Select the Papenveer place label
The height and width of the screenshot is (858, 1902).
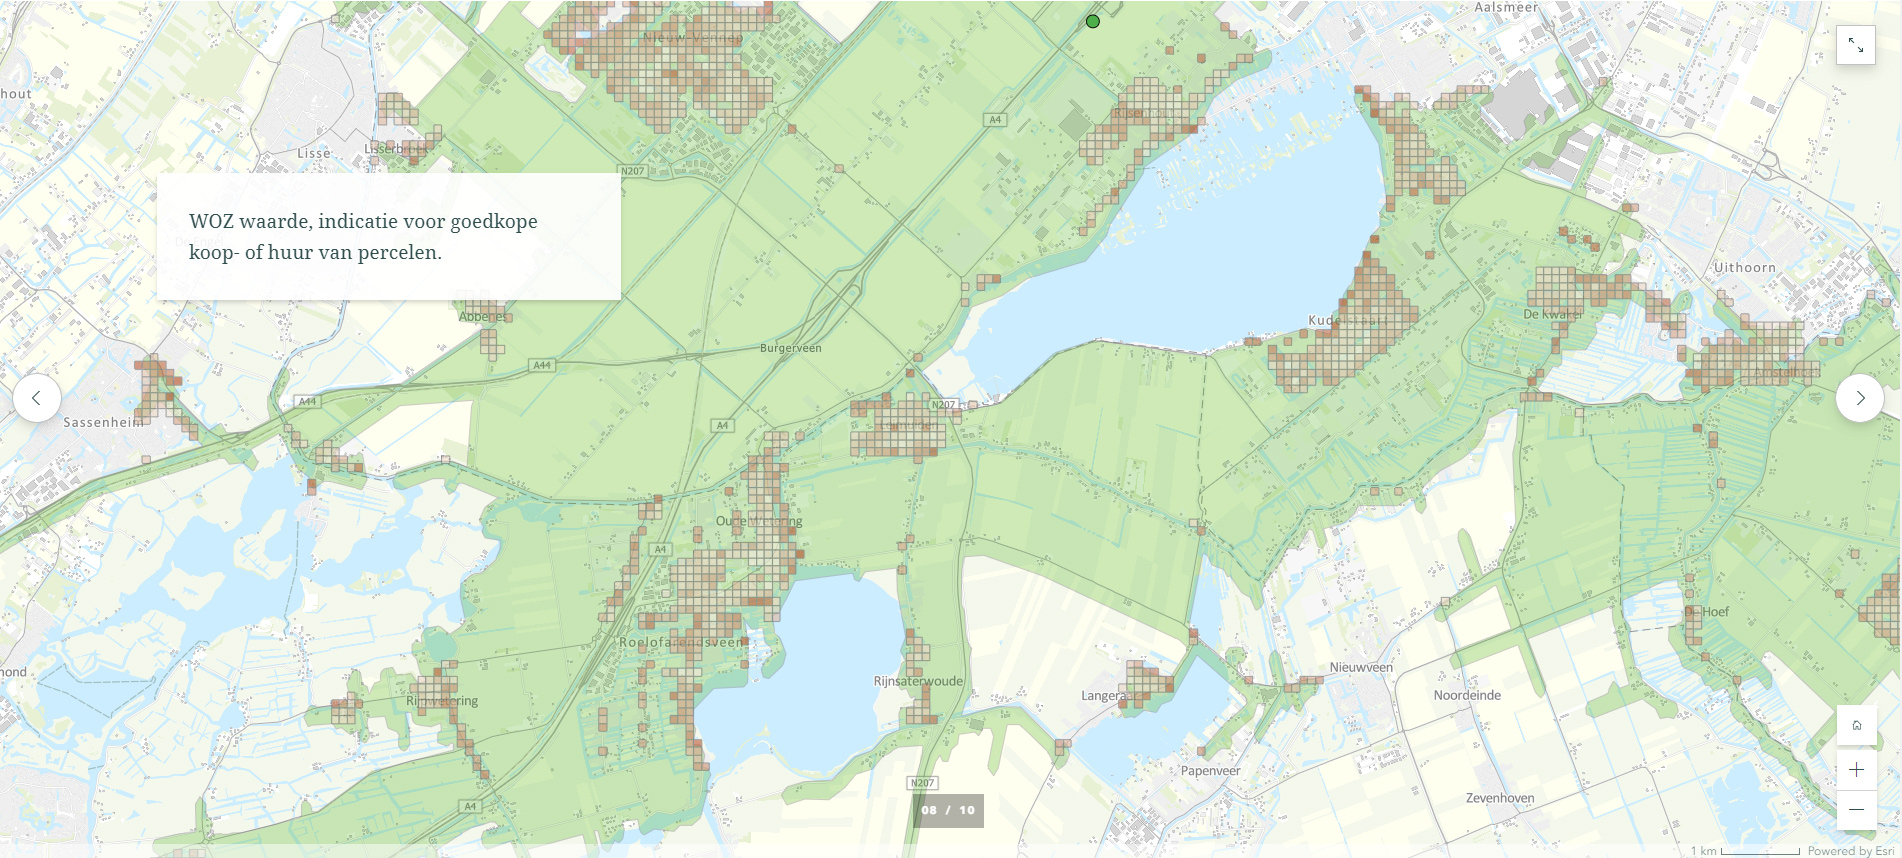[x=1210, y=771]
